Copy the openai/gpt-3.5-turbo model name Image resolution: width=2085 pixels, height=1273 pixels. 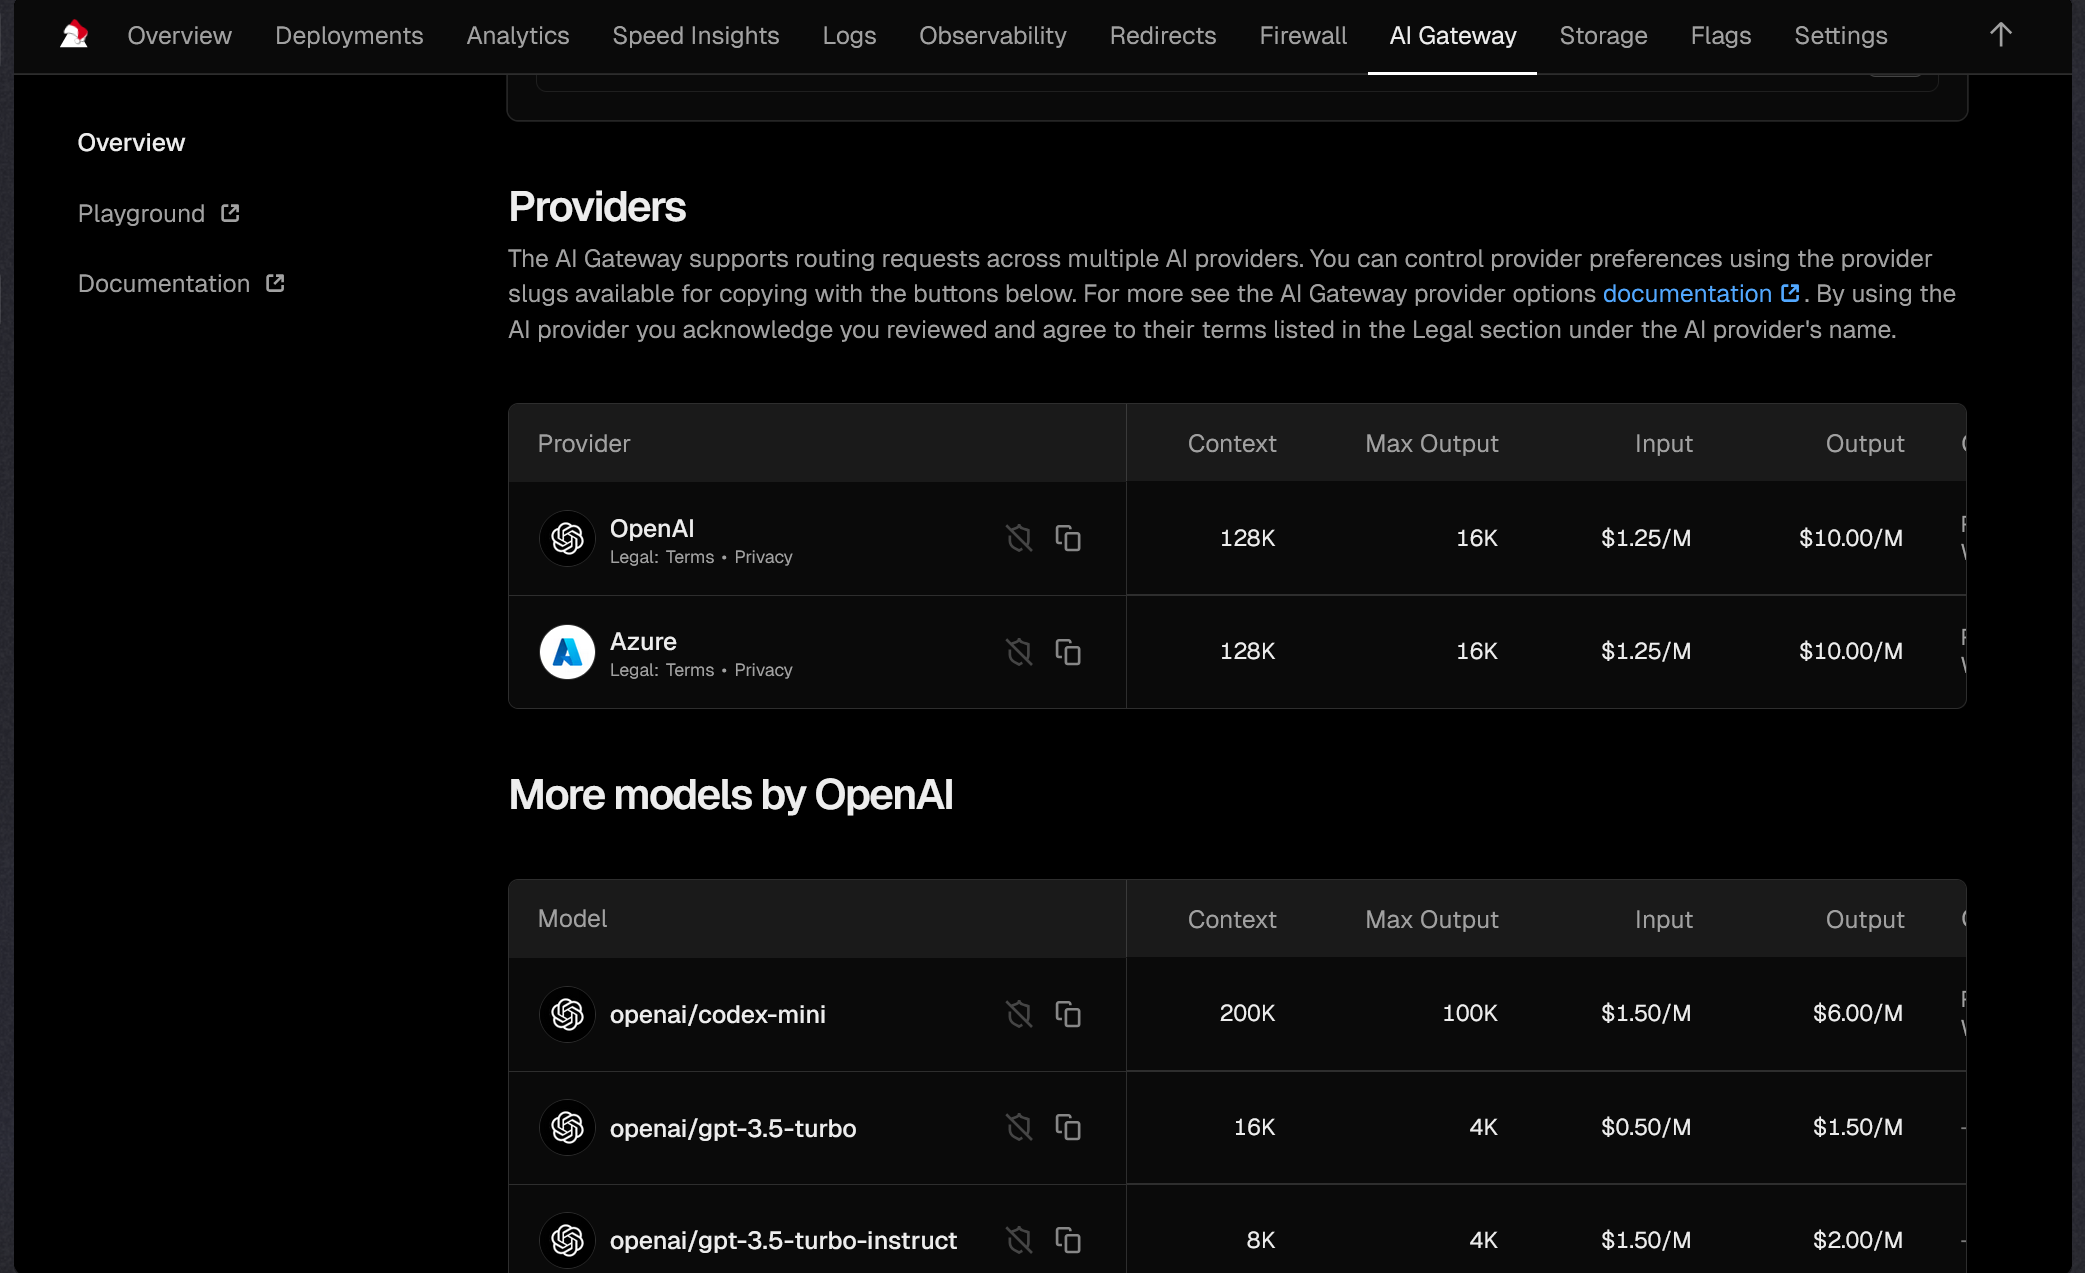(1068, 1127)
